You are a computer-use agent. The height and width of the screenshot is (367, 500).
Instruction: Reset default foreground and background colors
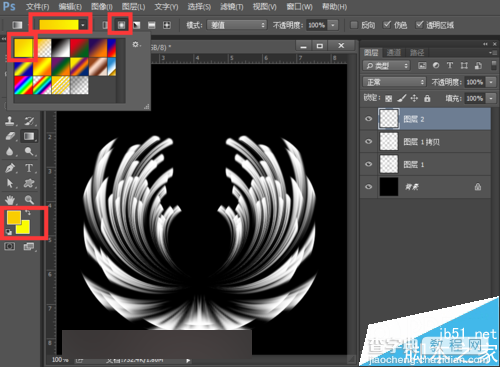click(9, 232)
